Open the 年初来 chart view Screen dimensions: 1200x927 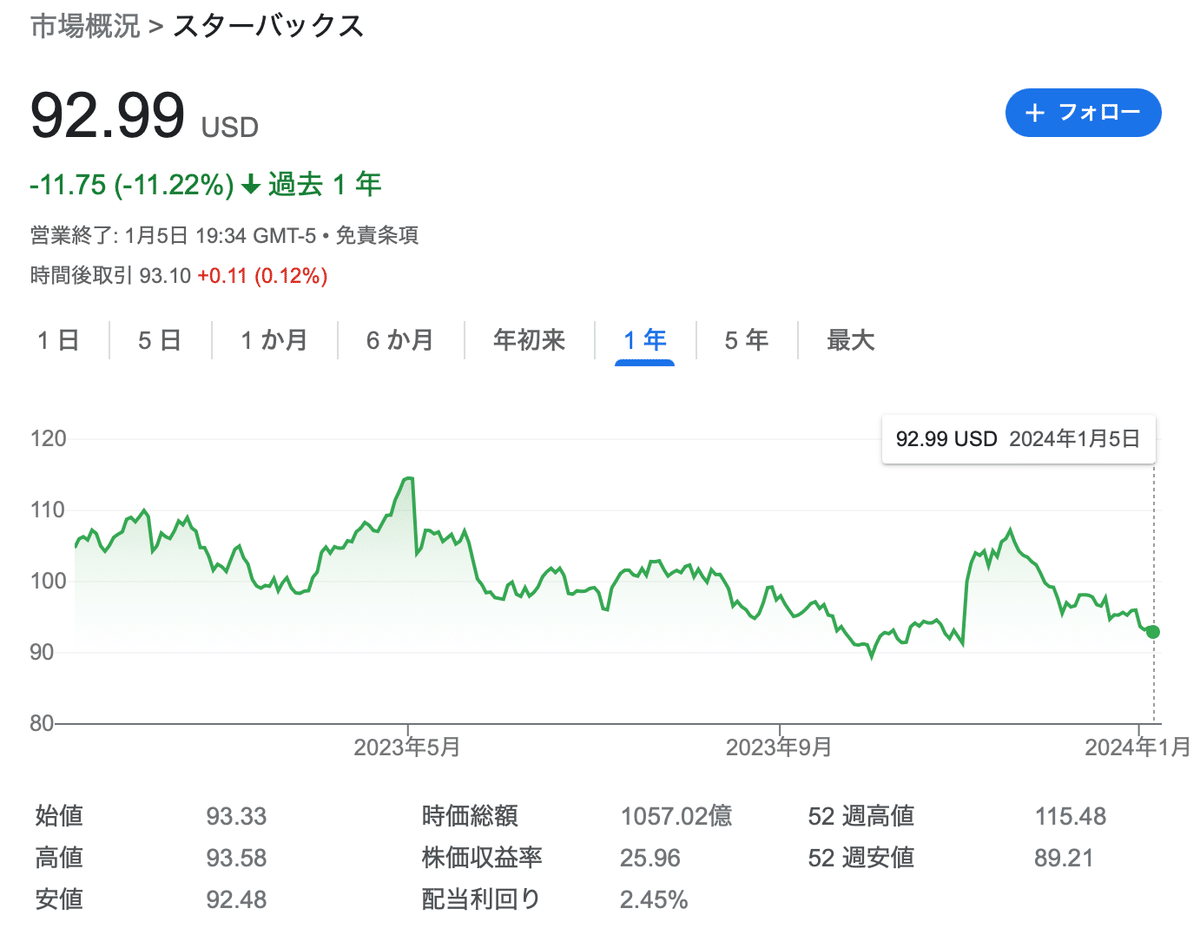coord(528,340)
